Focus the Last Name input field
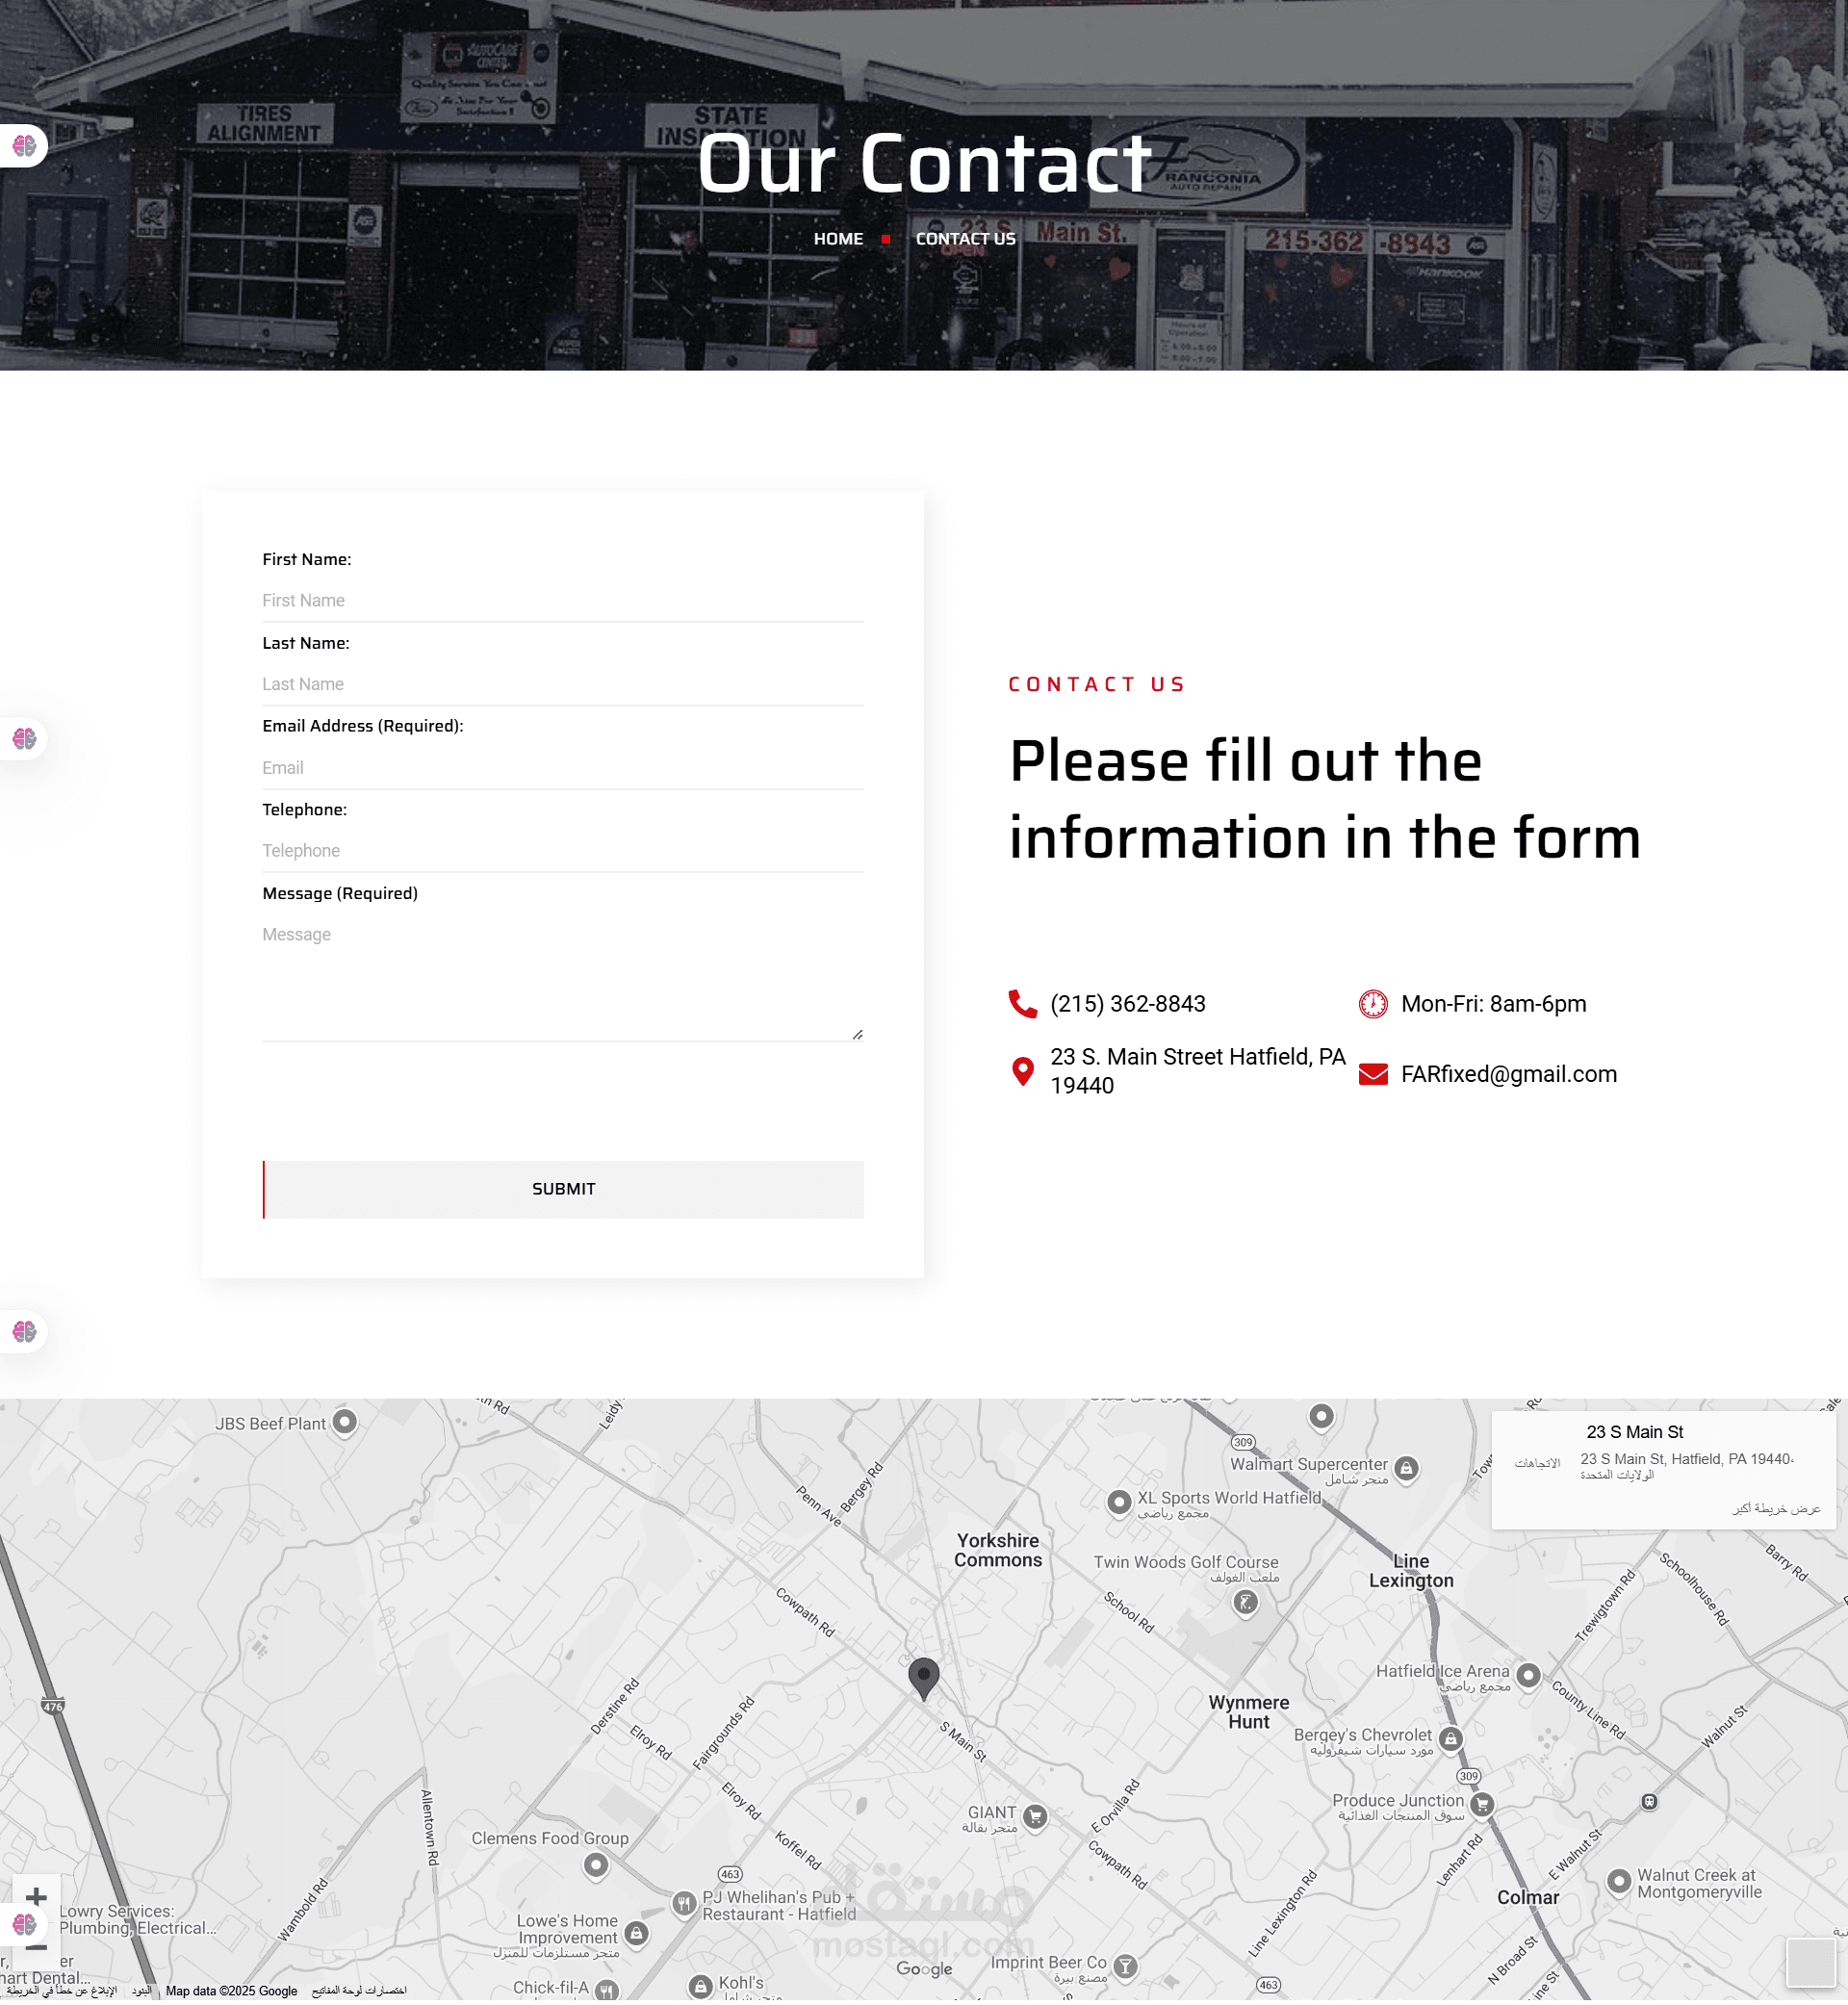This screenshot has height=2005, width=1848. tap(562, 685)
